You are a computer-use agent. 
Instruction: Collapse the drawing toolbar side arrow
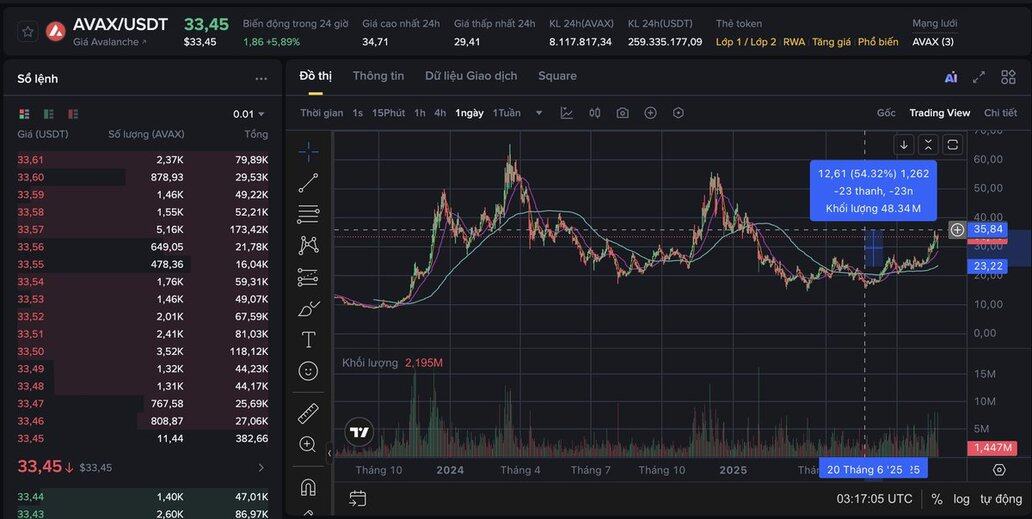[330, 453]
